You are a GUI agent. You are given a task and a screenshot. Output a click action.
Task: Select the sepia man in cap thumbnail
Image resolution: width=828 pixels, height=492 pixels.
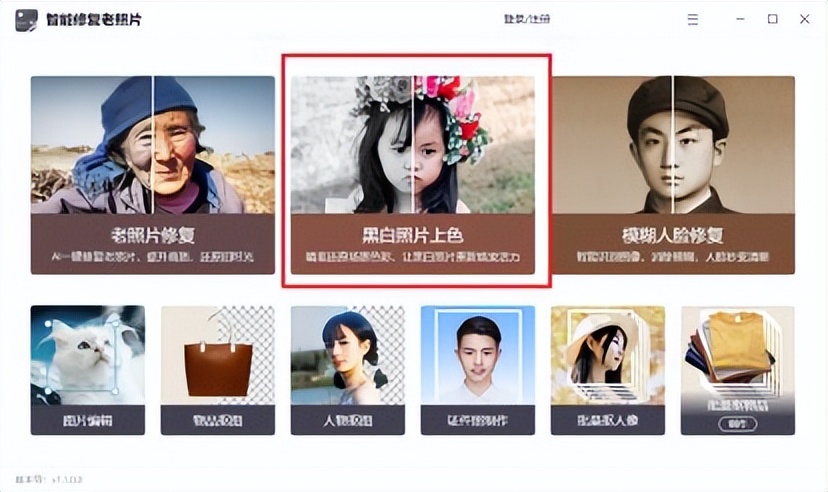pyautogui.click(x=673, y=145)
